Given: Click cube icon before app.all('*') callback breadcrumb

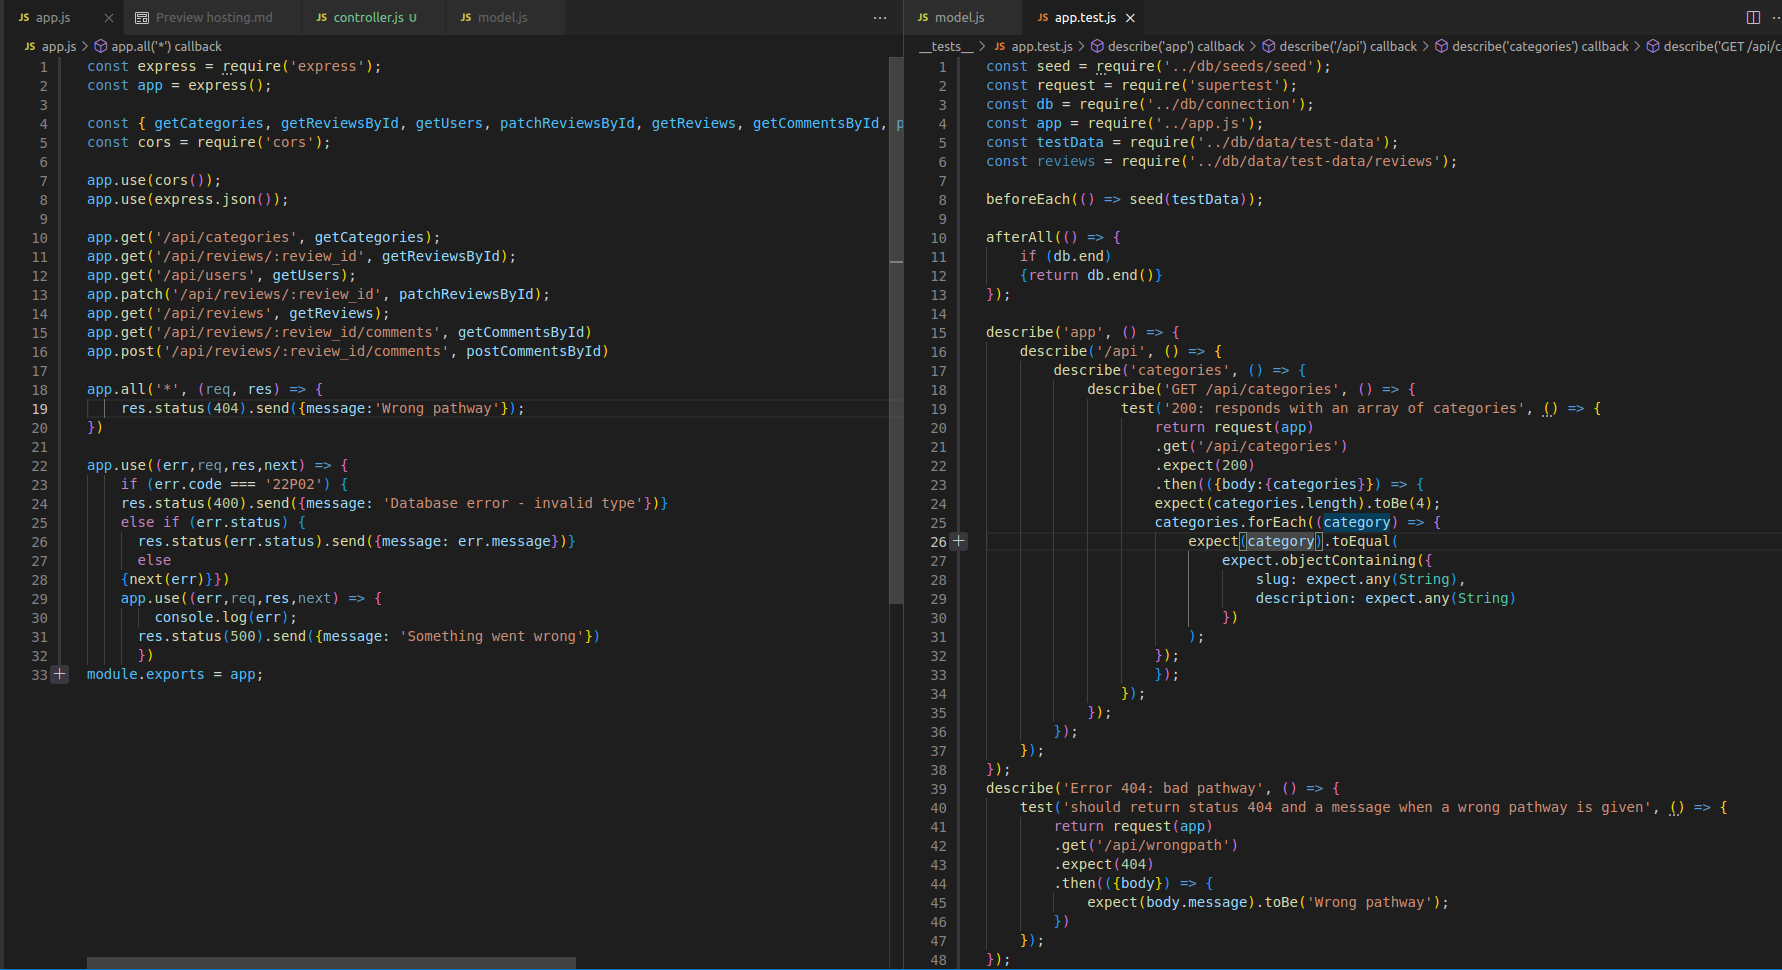Looking at the screenshot, I should click(x=100, y=46).
